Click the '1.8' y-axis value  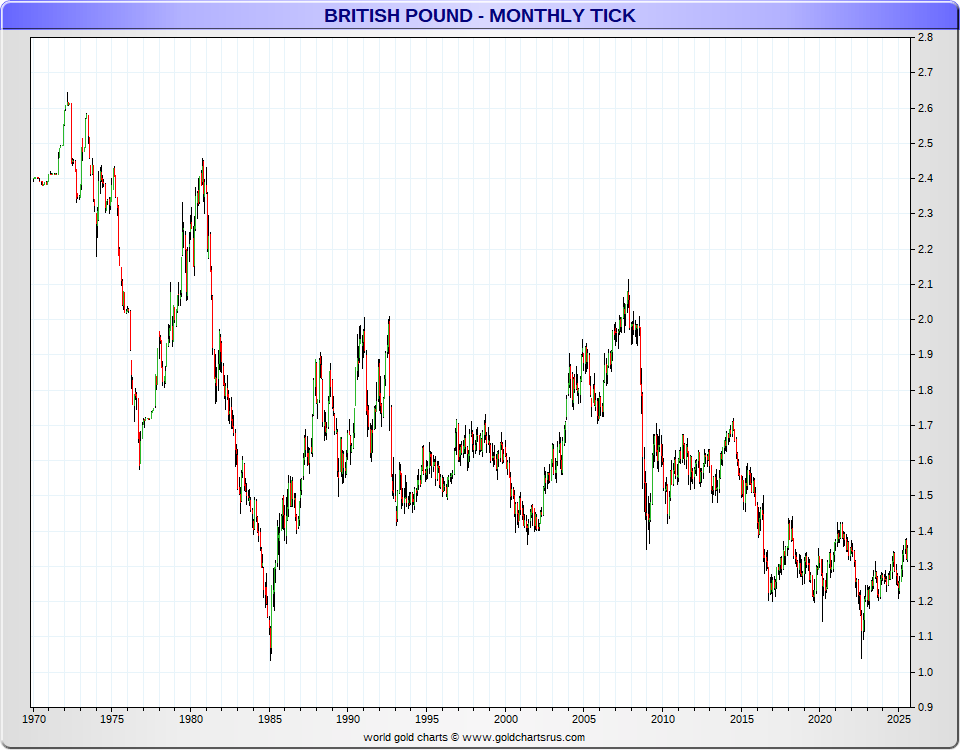point(926,391)
